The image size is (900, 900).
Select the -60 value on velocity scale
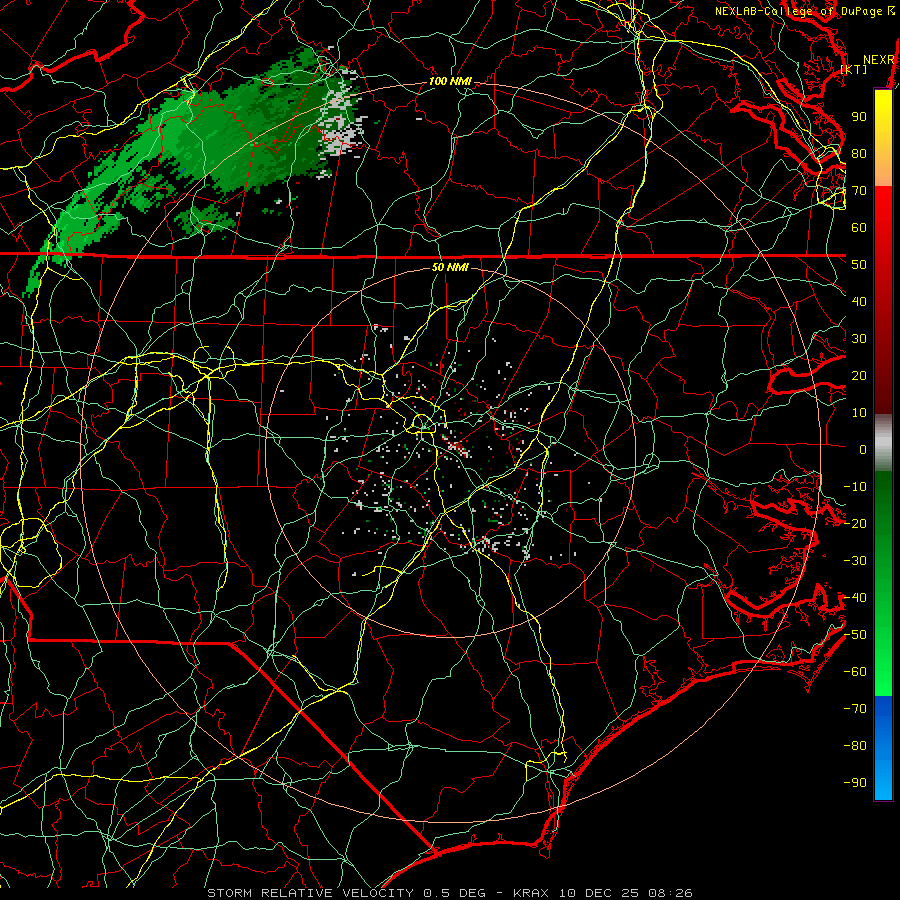(x=855, y=672)
